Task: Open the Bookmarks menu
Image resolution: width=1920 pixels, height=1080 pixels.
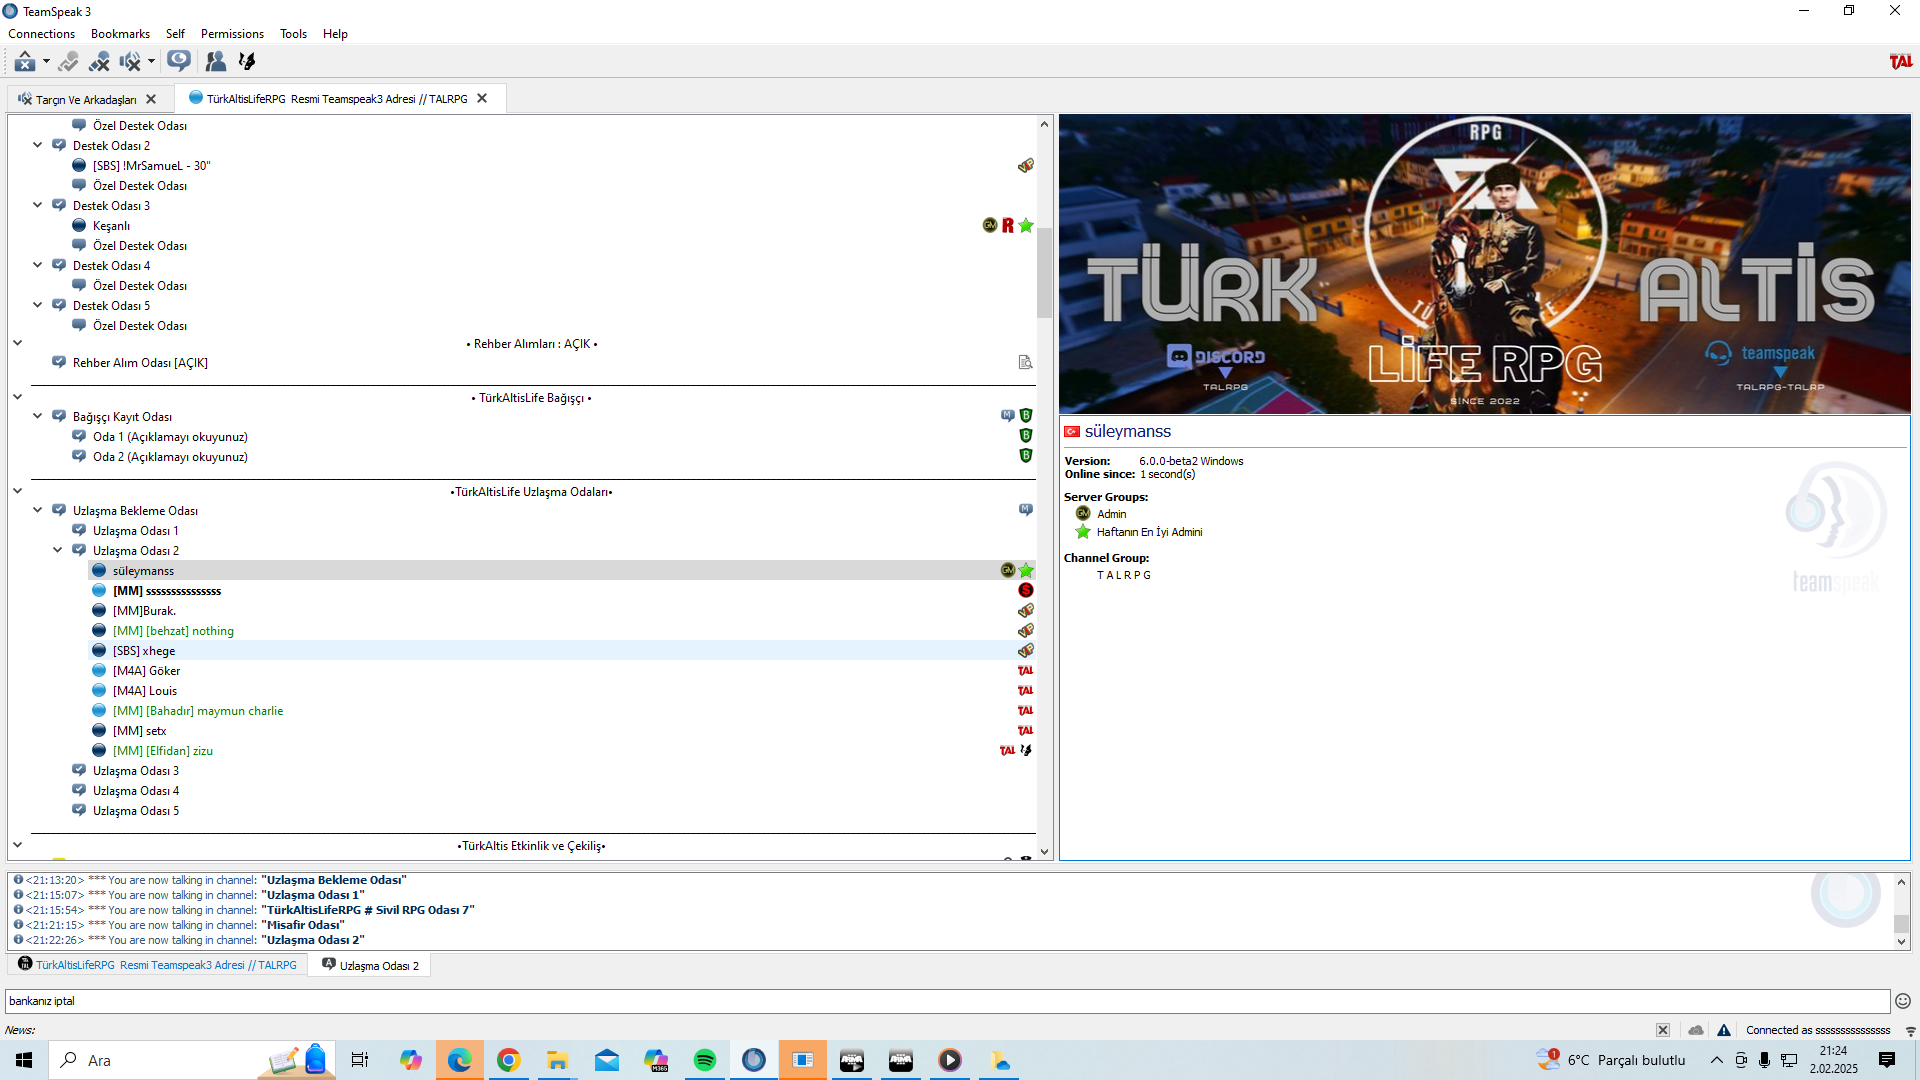Action: click(x=120, y=34)
